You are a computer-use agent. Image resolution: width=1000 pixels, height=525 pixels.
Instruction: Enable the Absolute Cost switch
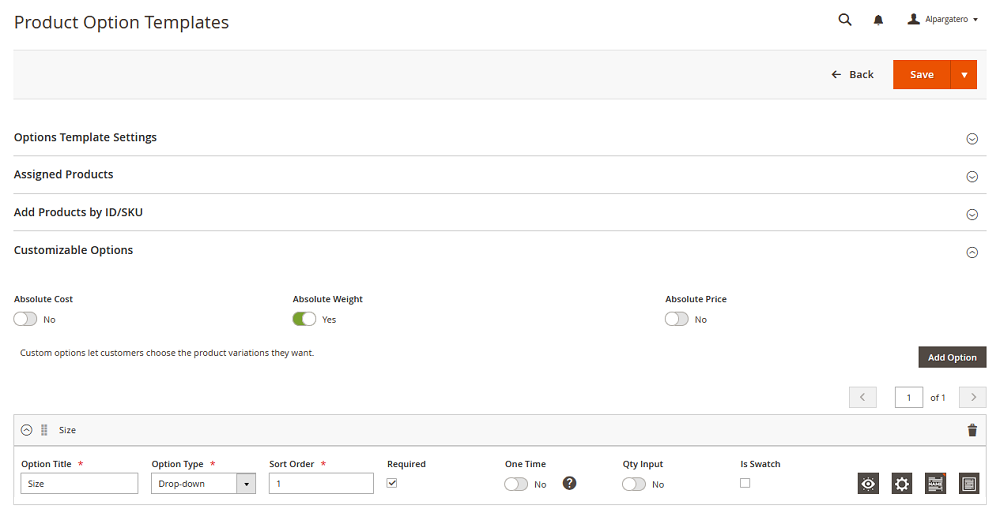[x=26, y=319]
